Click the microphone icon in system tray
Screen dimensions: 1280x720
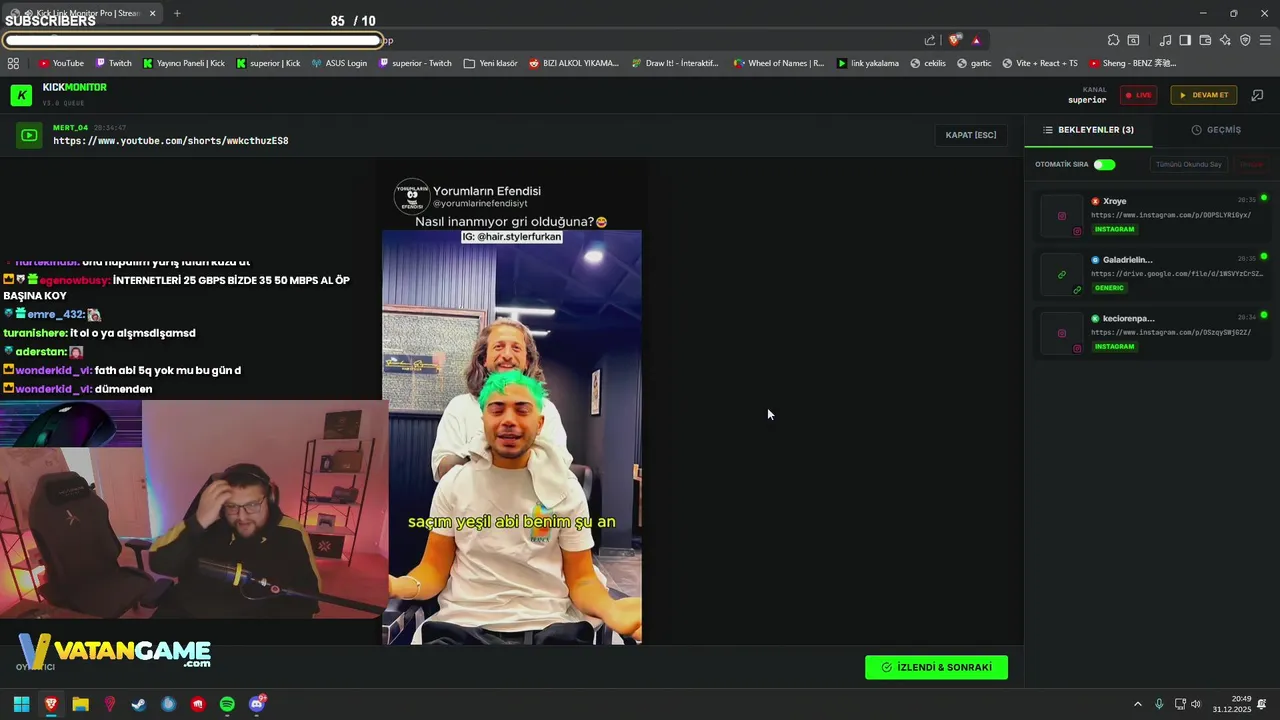pyautogui.click(x=1159, y=704)
